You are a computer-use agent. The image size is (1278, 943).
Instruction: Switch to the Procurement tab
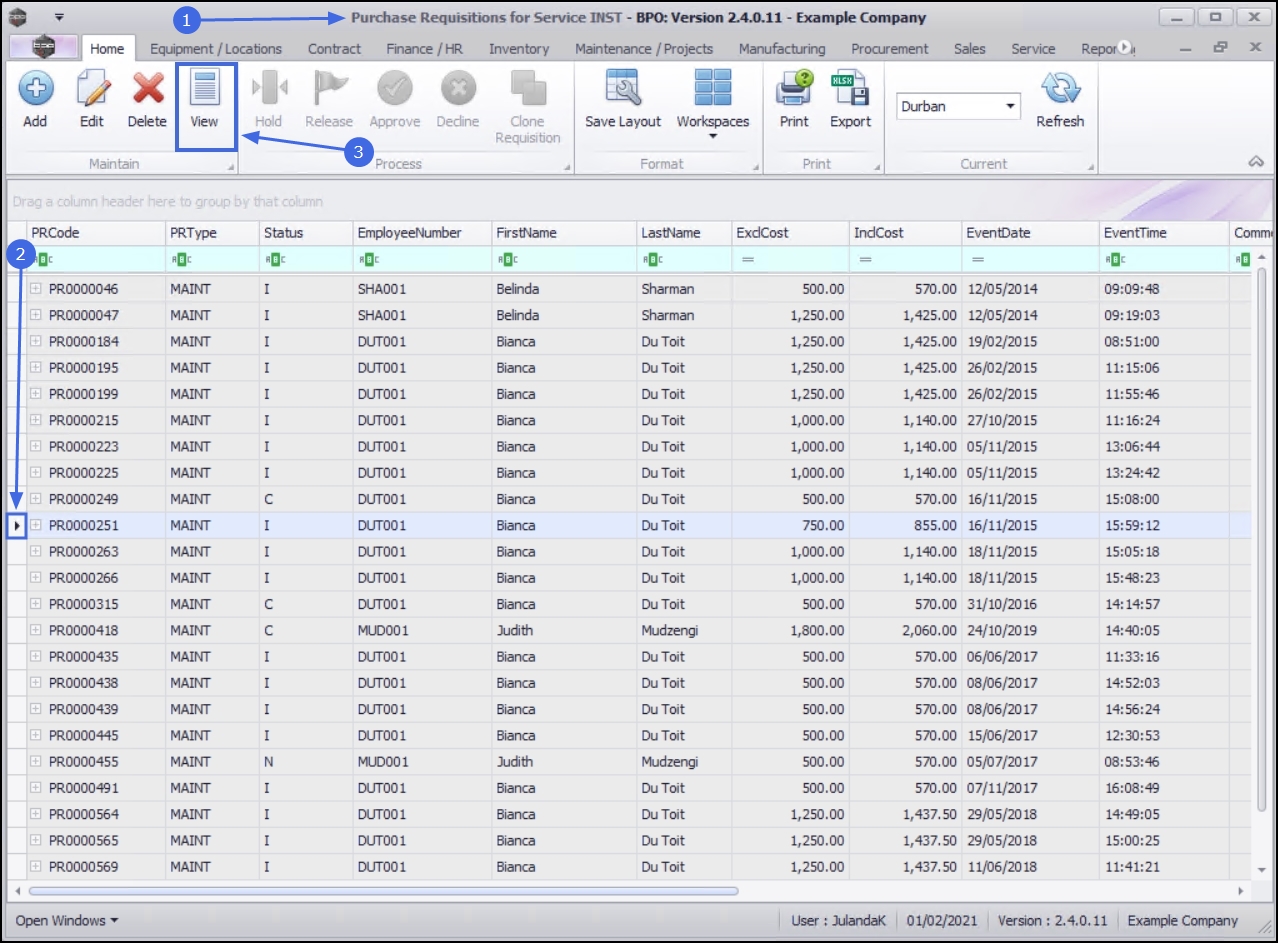[889, 49]
